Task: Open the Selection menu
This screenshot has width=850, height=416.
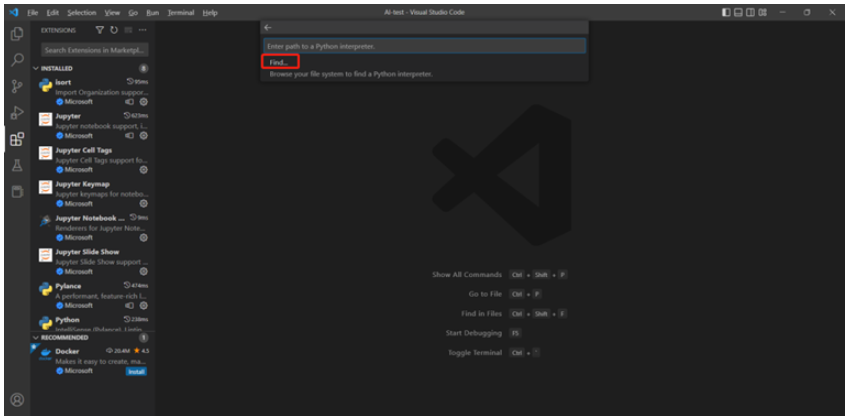Action: point(82,12)
